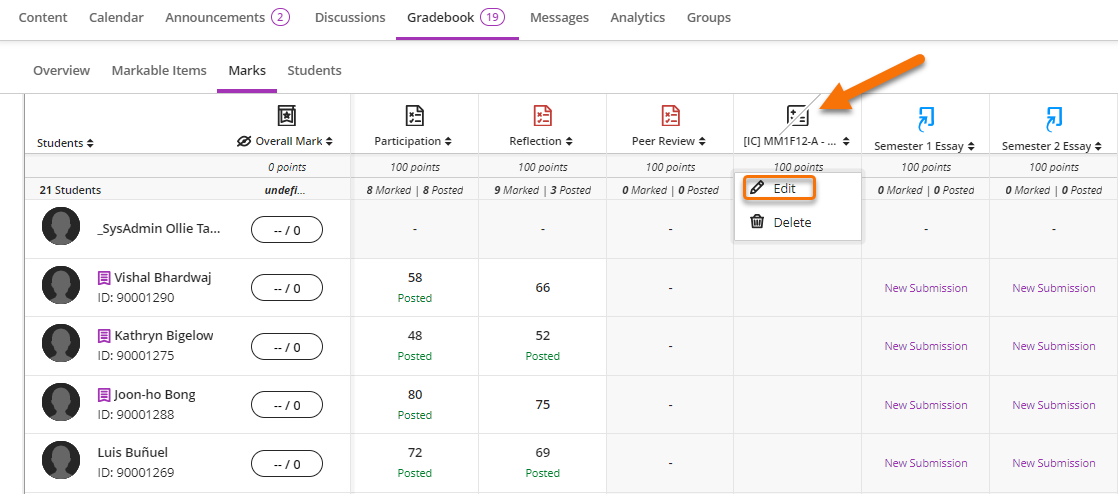
Task: Open Vishal Bhardwaj's Semester 1 New Submission
Action: pos(925,288)
